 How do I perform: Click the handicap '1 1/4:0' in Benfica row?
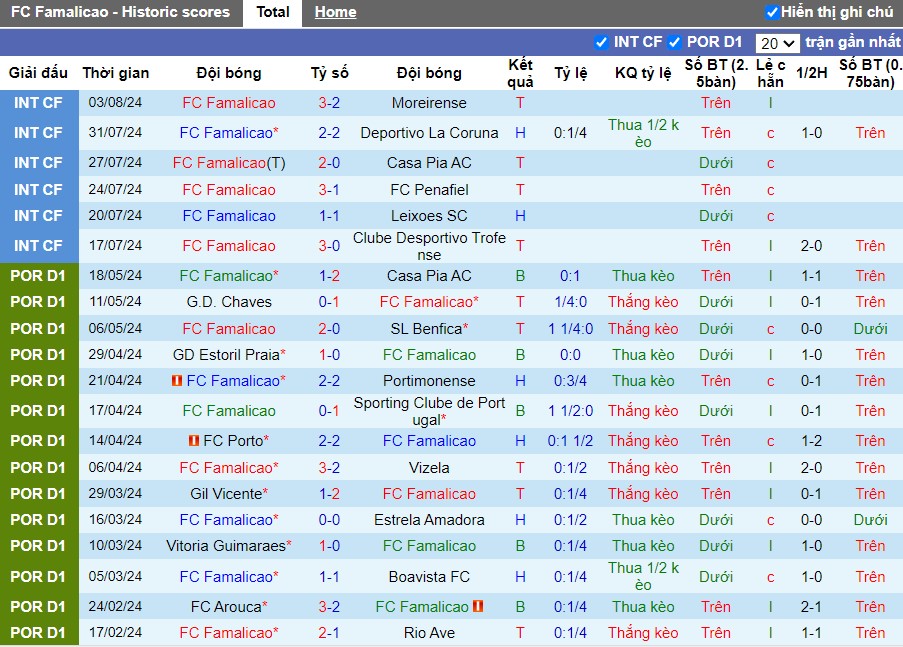coord(570,329)
